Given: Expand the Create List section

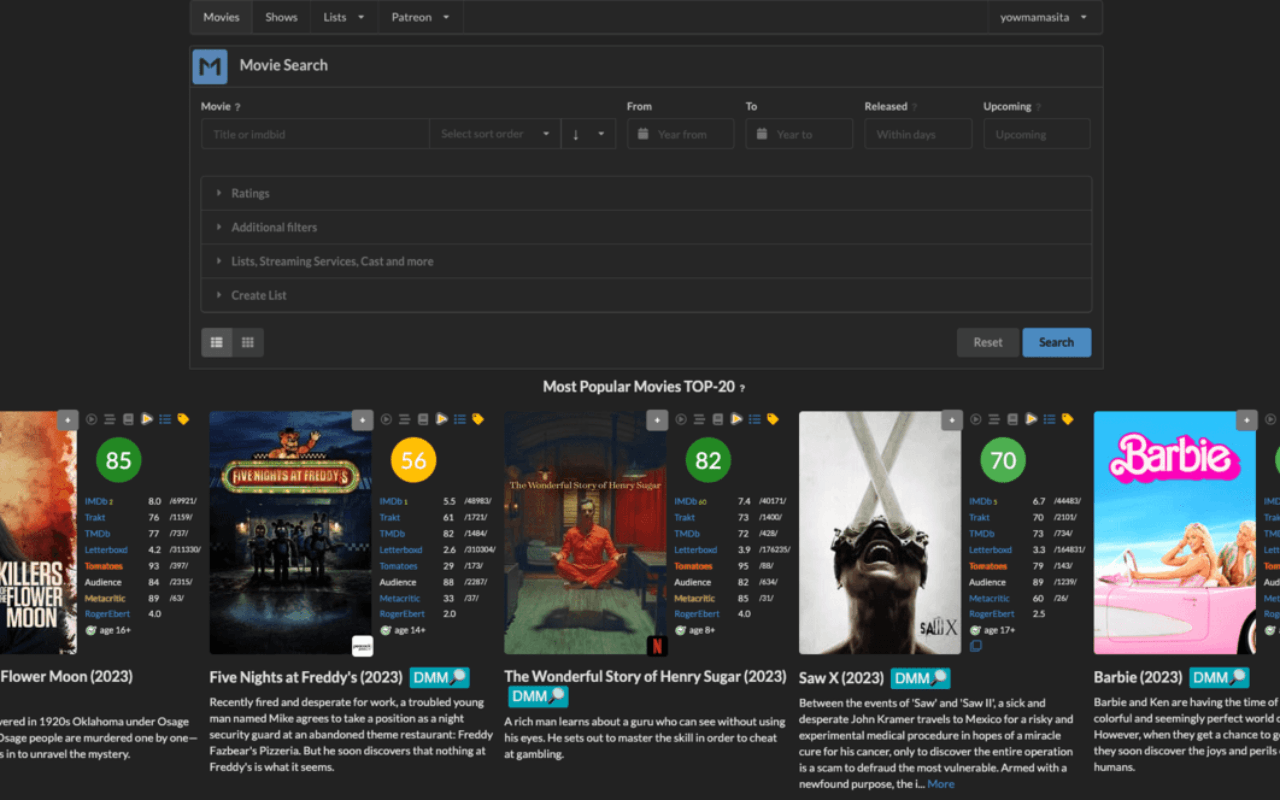Looking at the screenshot, I should pyautogui.click(x=646, y=295).
